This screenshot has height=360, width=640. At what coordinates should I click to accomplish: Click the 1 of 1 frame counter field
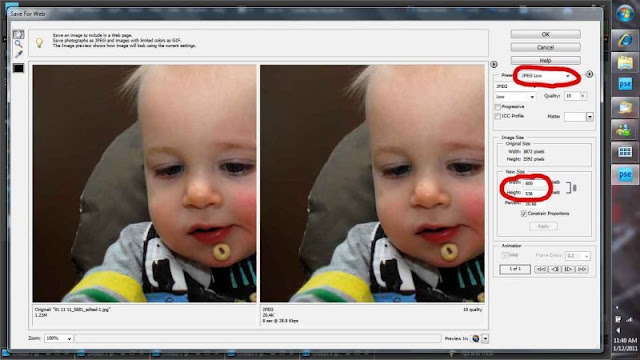tap(515, 269)
